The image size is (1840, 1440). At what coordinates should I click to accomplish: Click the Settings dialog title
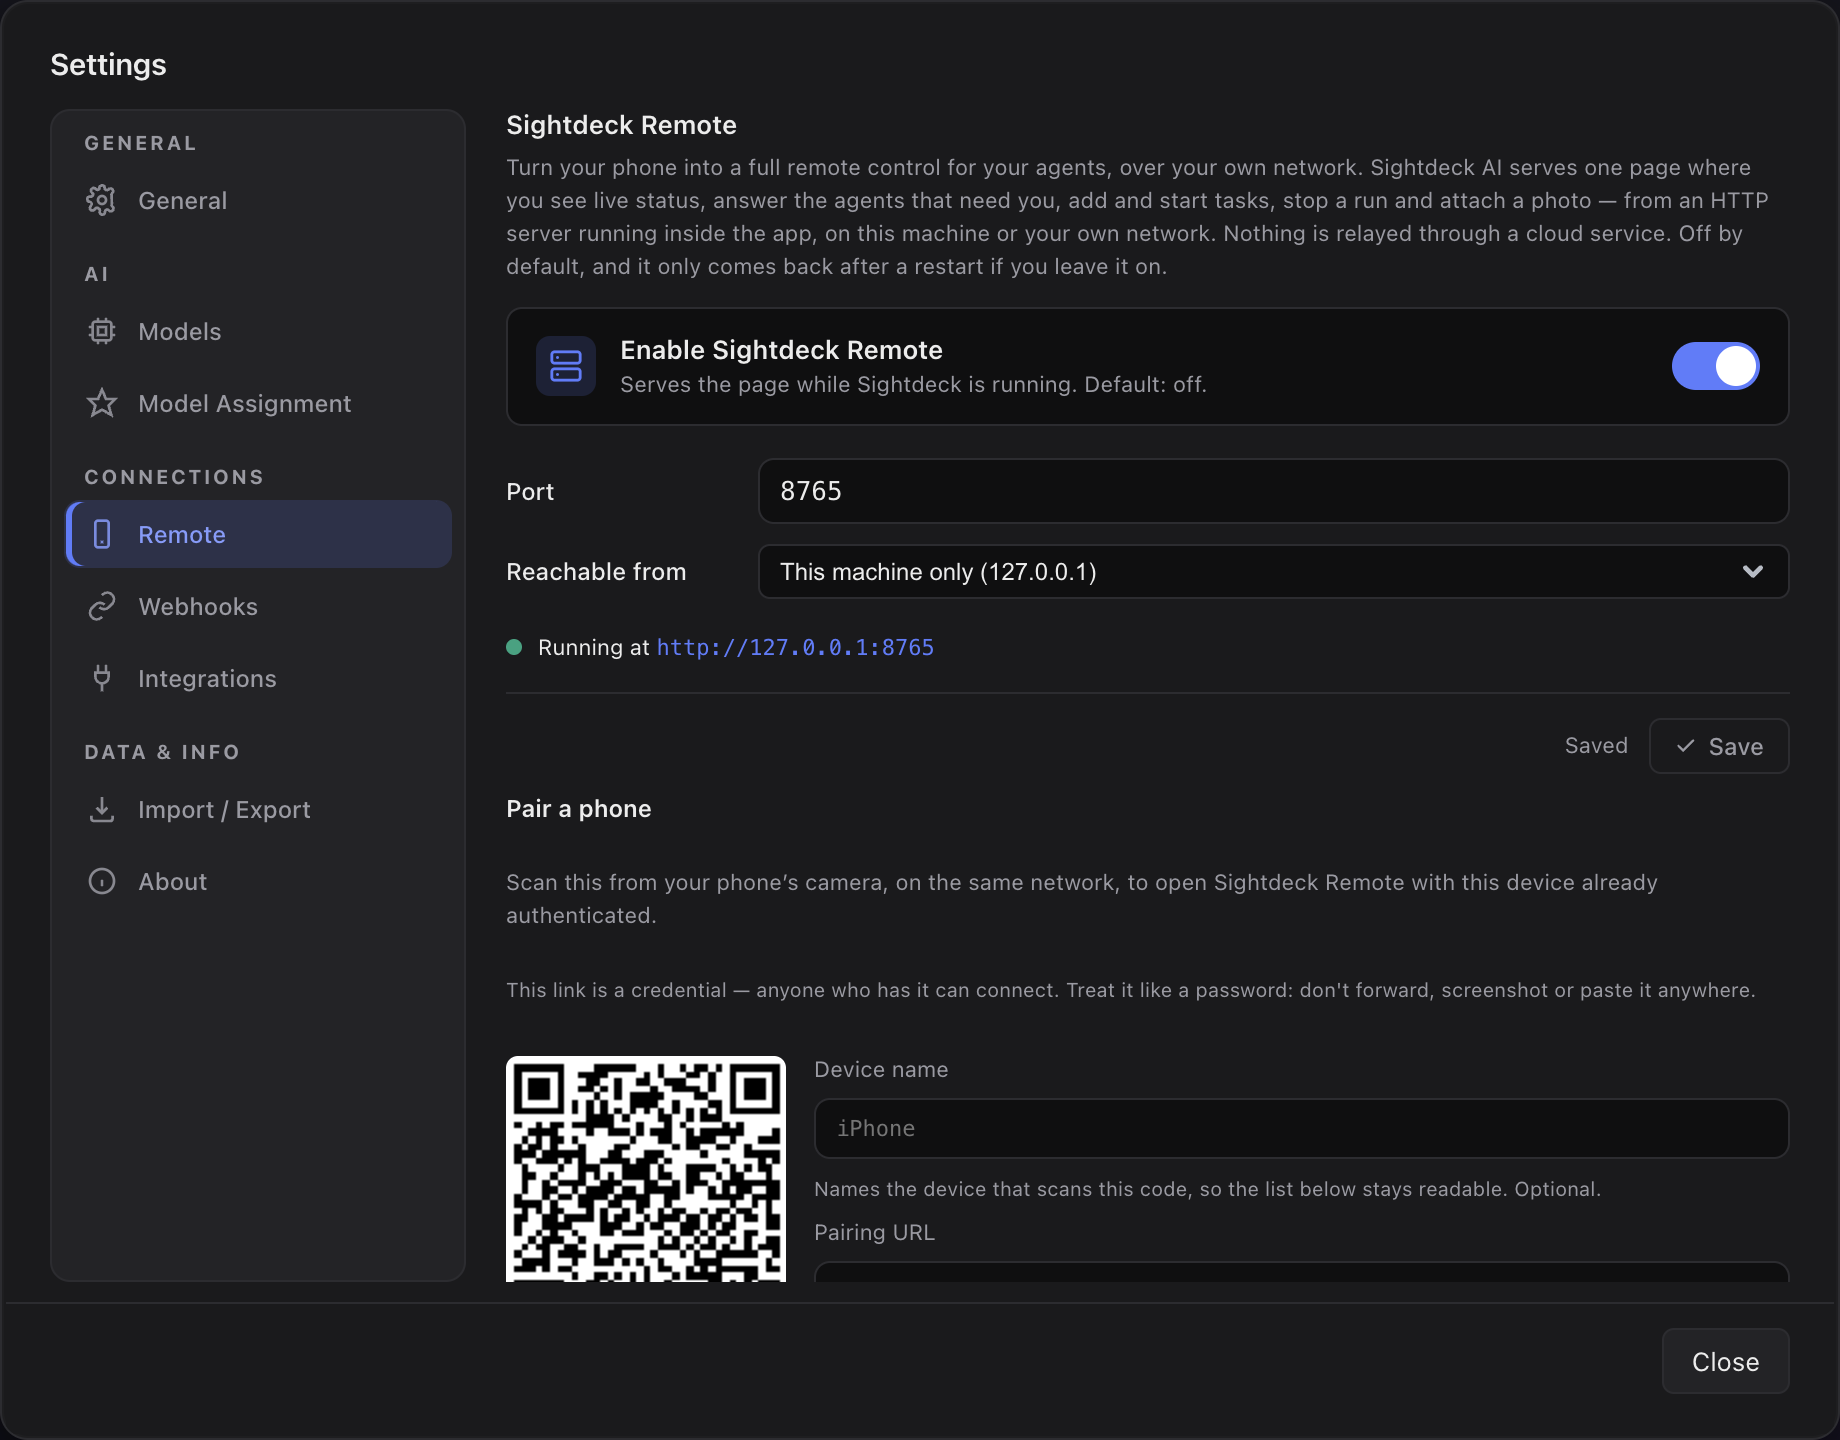pyautogui.click(x=108, y=64)
